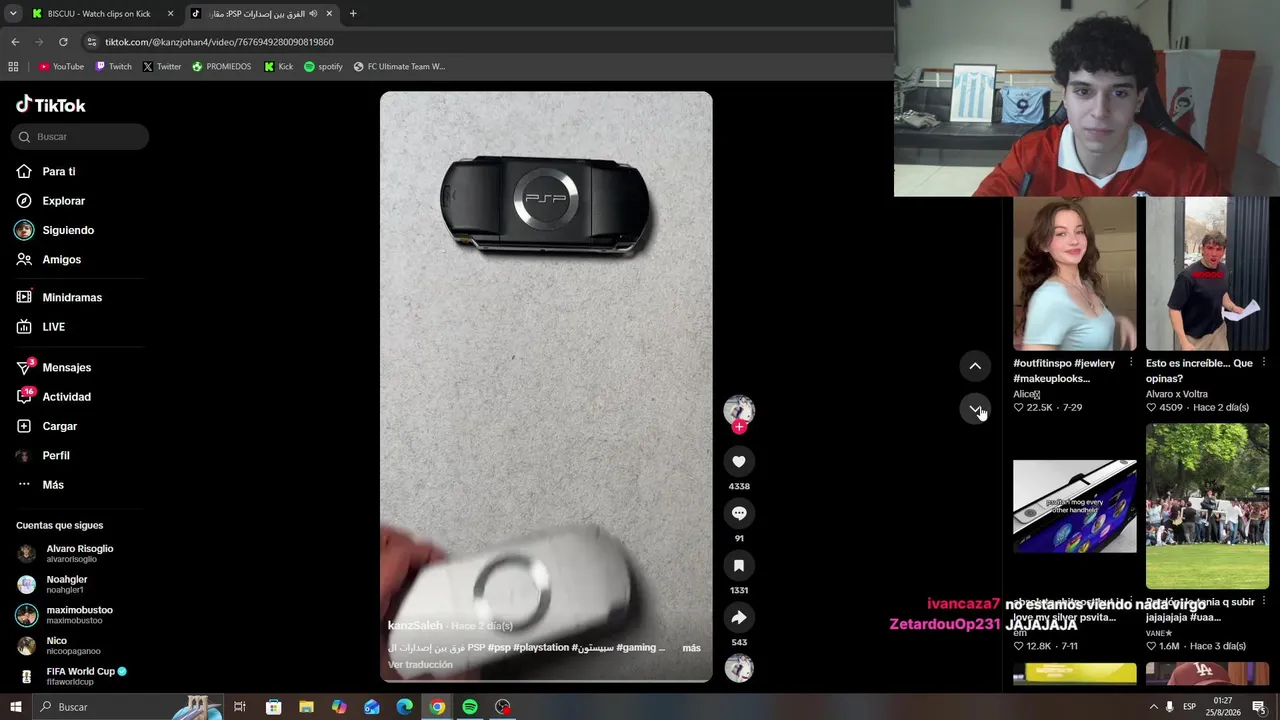Open the FC Ultimate Team bookmark
Image resolution: width=1280 pixels, height=720 pixels.
(x=399, y=67)
